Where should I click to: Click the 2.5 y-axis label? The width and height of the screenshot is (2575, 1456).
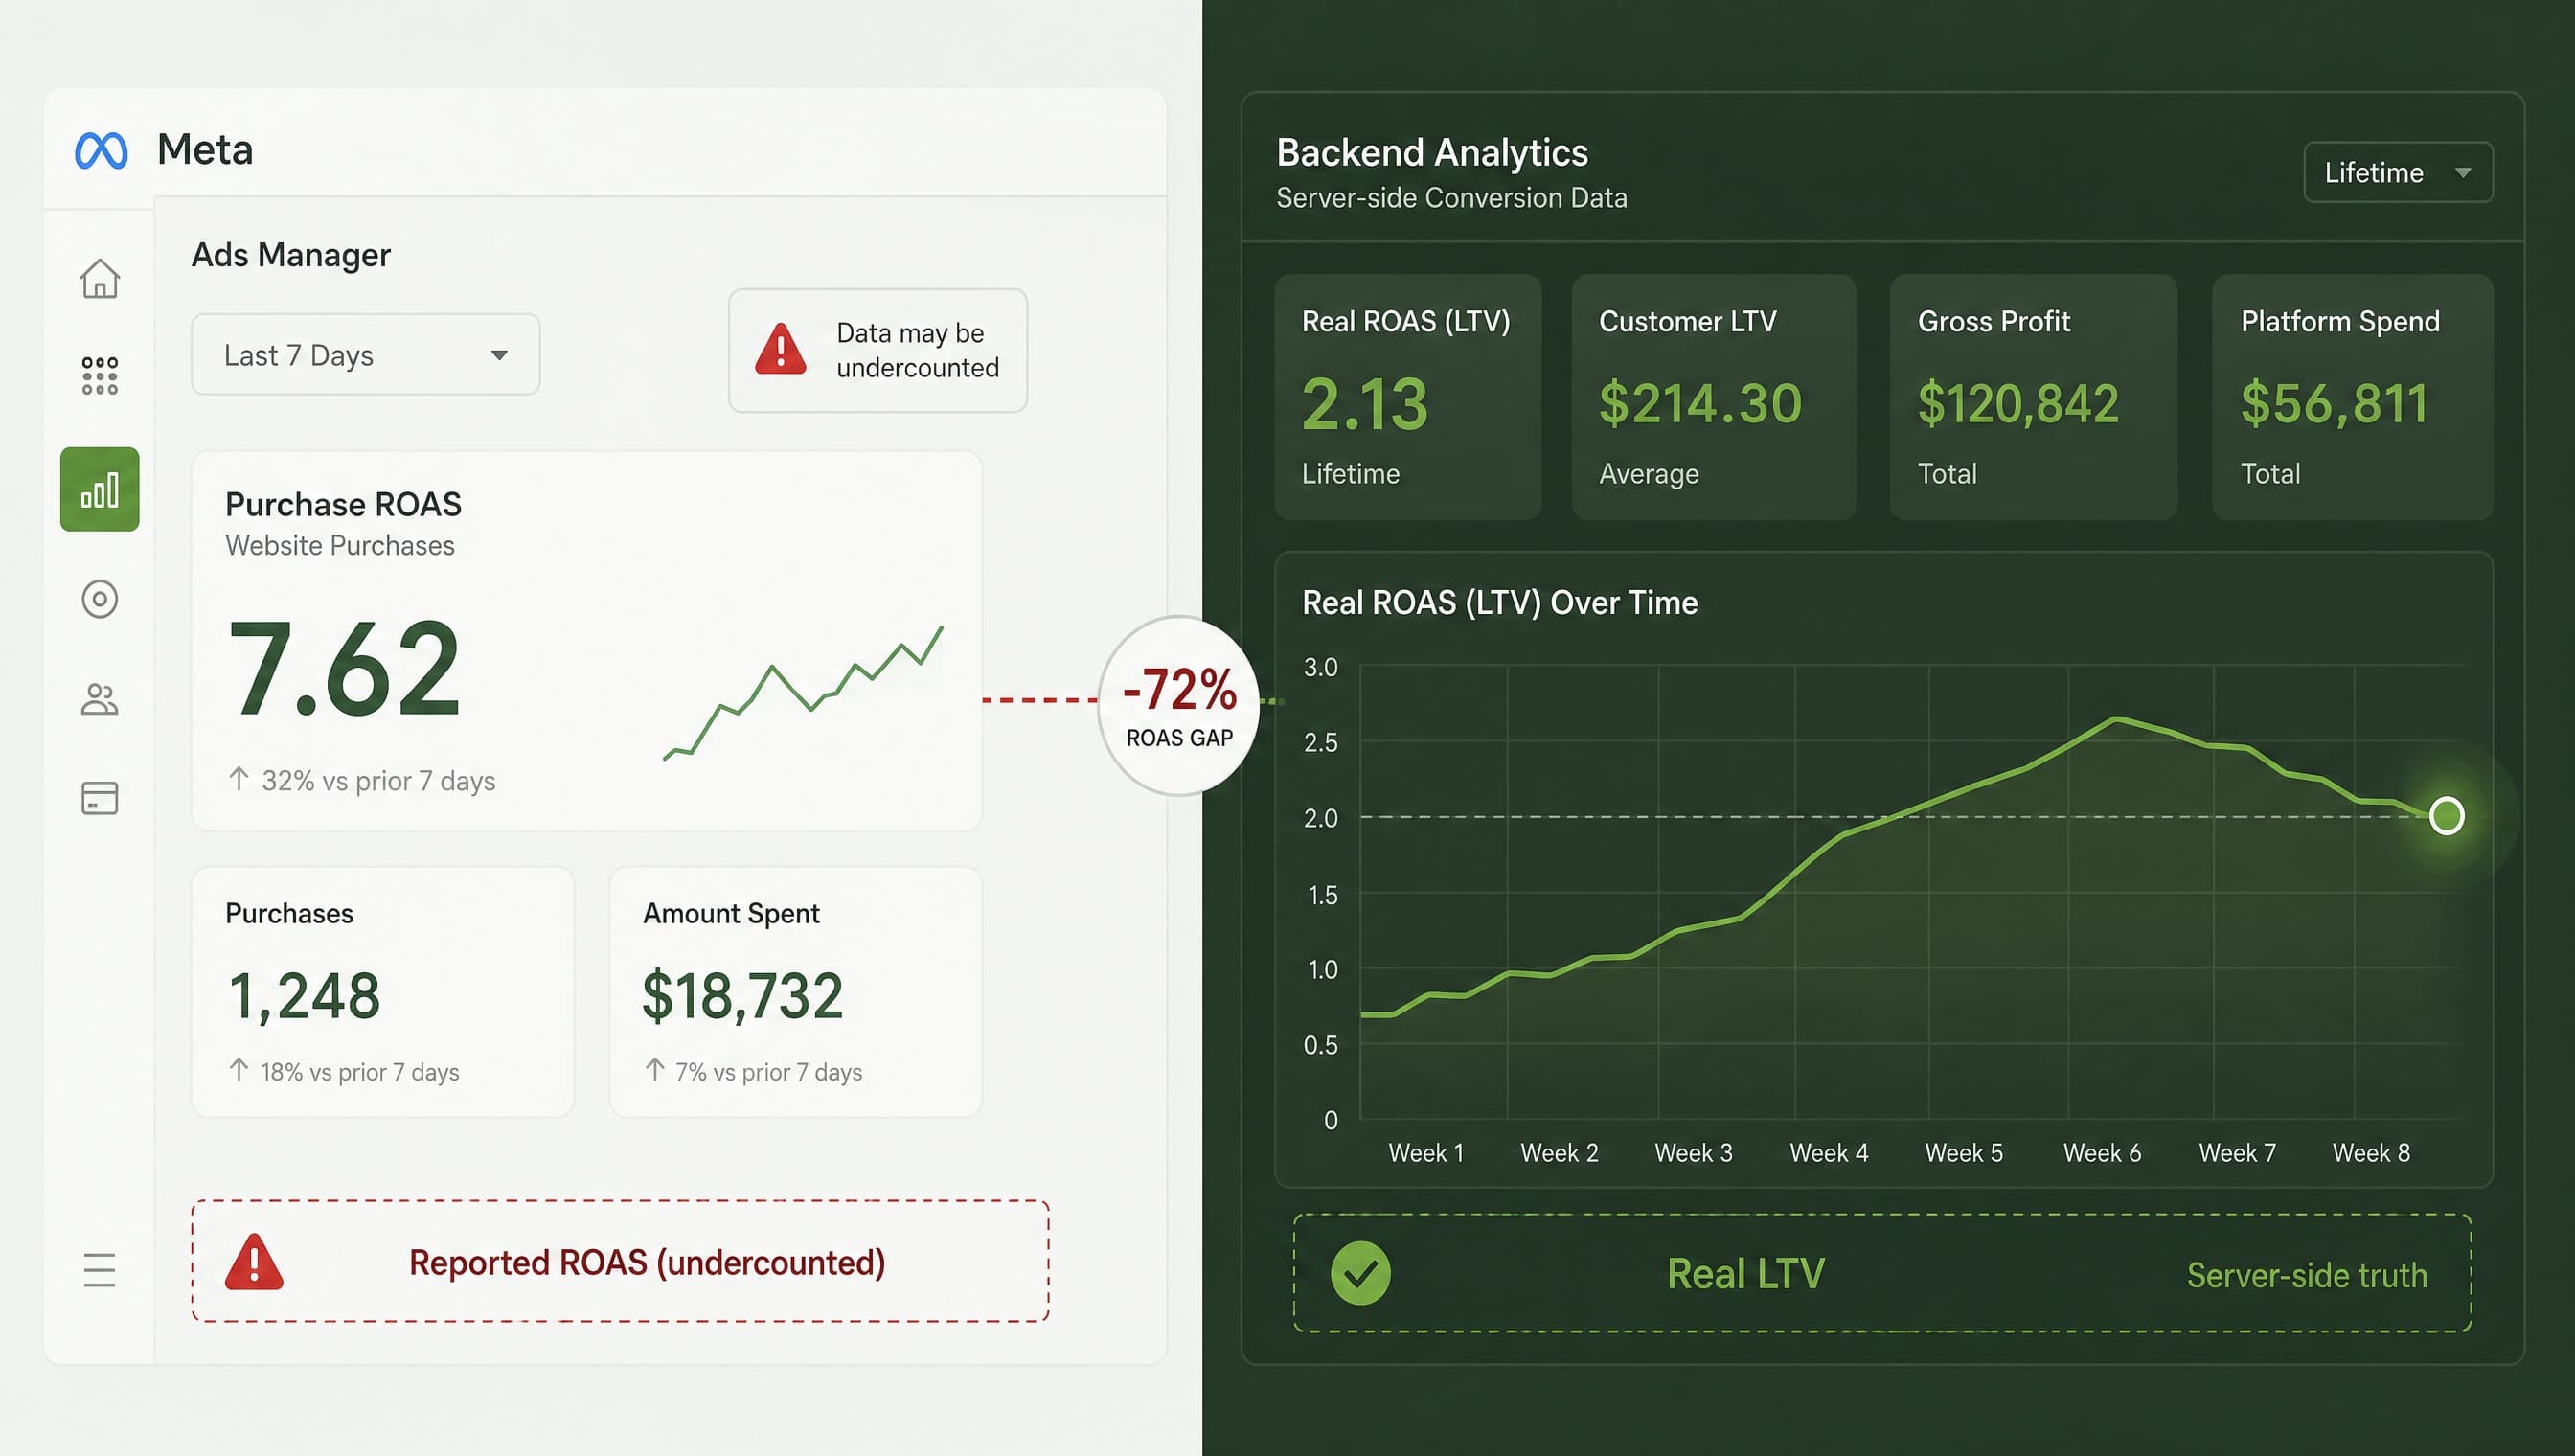coord(1320,742)
